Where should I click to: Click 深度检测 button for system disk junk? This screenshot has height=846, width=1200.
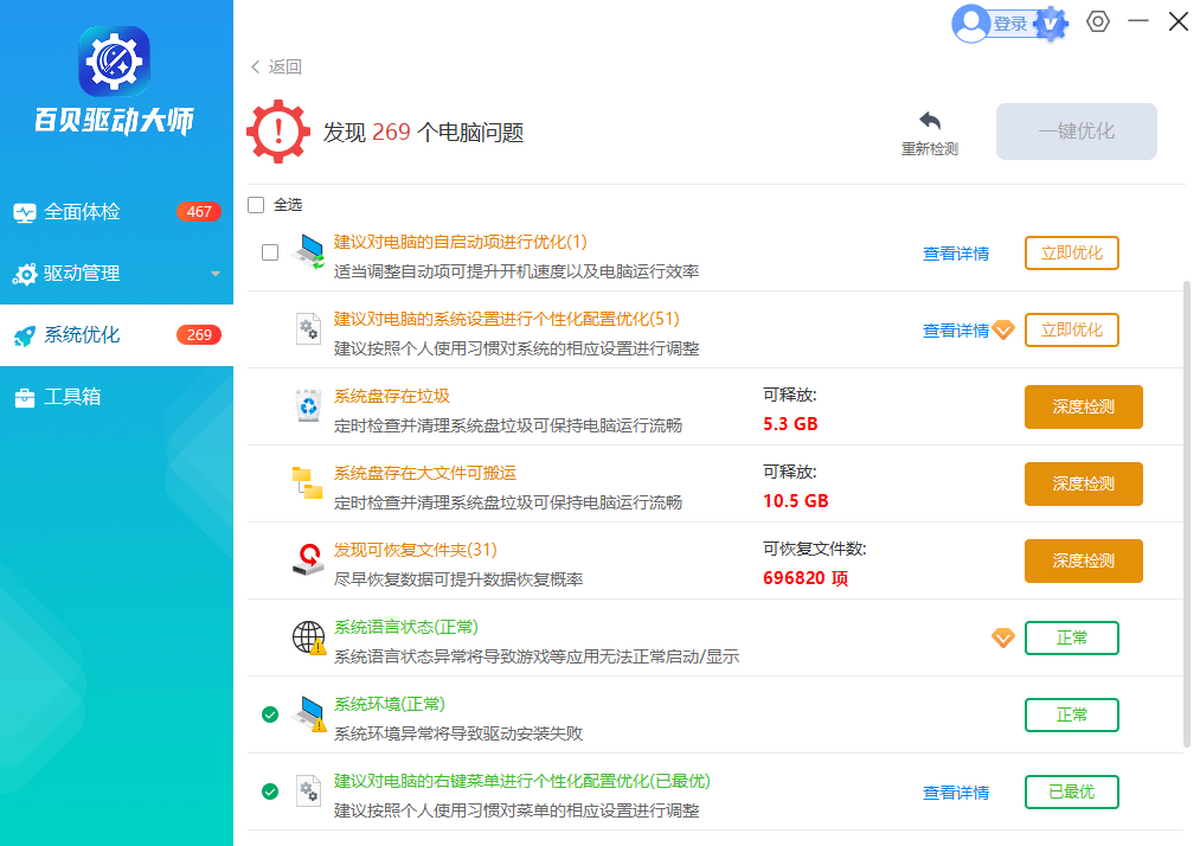1083,406
